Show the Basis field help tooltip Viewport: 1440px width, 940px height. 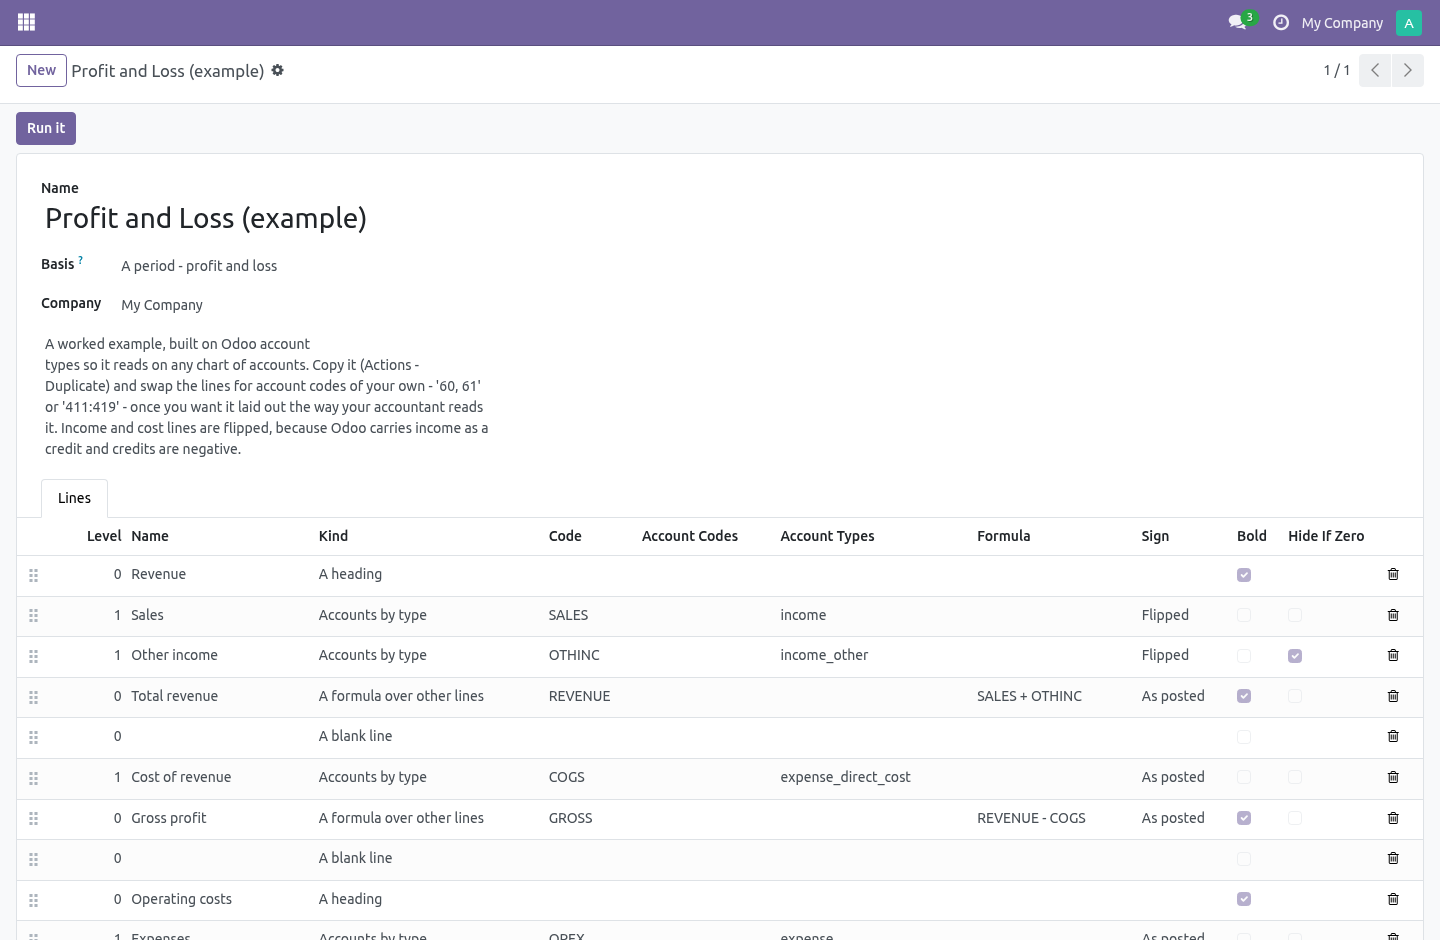[x=81, y=260]
